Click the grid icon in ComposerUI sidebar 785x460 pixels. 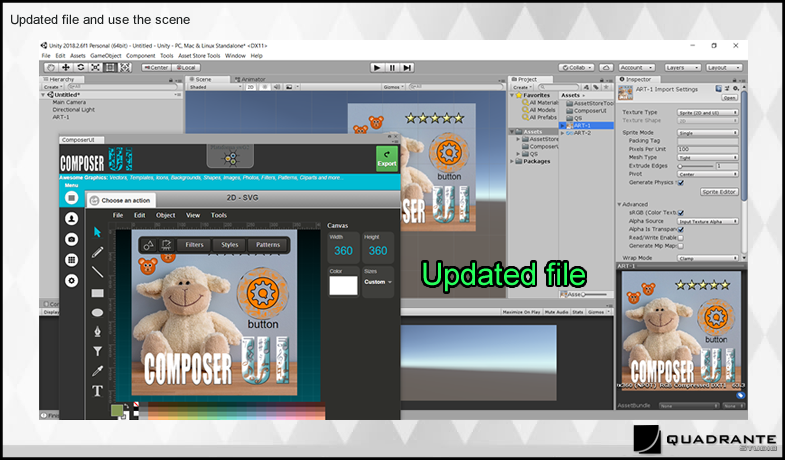[72, 260]
